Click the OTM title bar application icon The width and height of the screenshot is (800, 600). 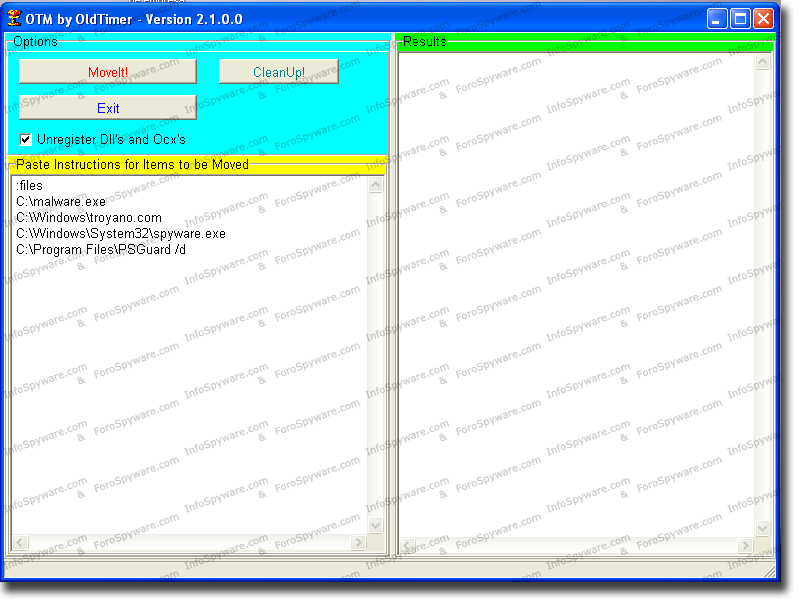[x=14, y=19]
